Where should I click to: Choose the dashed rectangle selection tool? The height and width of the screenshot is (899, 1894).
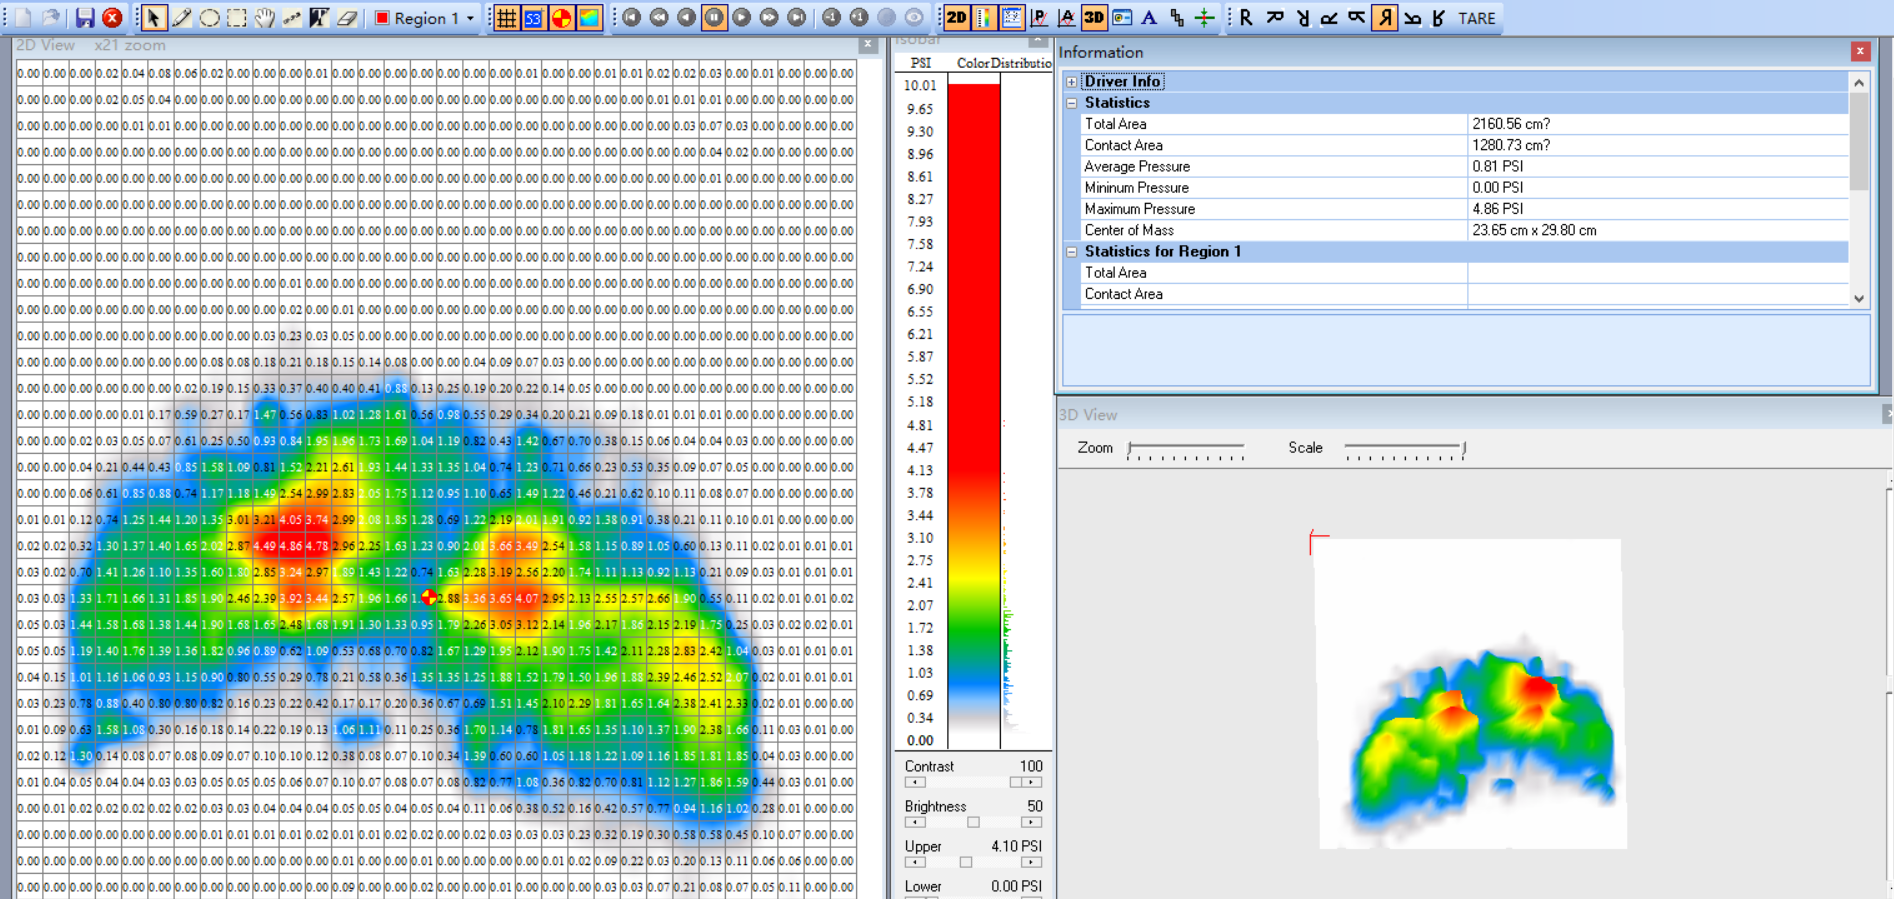click(x=237, y=18)
